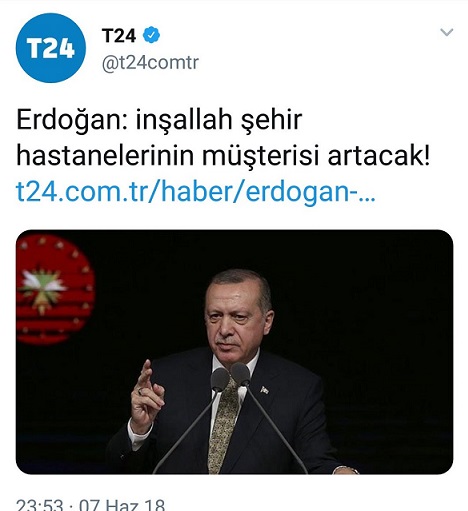468x511 pixels.
Task: Open the t24.com.tr/haber/erdogan link
Action: click(x=196, y=192)
